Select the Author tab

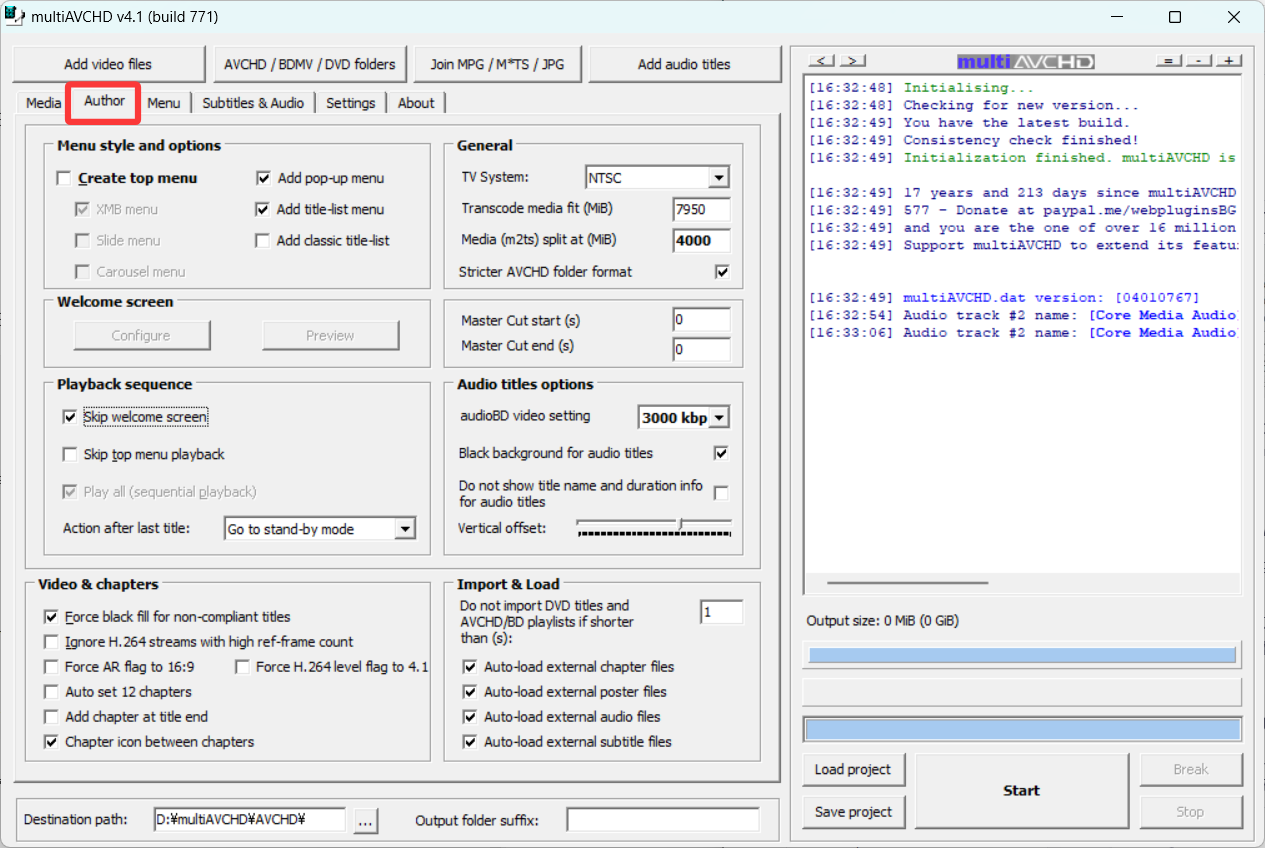pyautogui.click(x=104, y=101)
